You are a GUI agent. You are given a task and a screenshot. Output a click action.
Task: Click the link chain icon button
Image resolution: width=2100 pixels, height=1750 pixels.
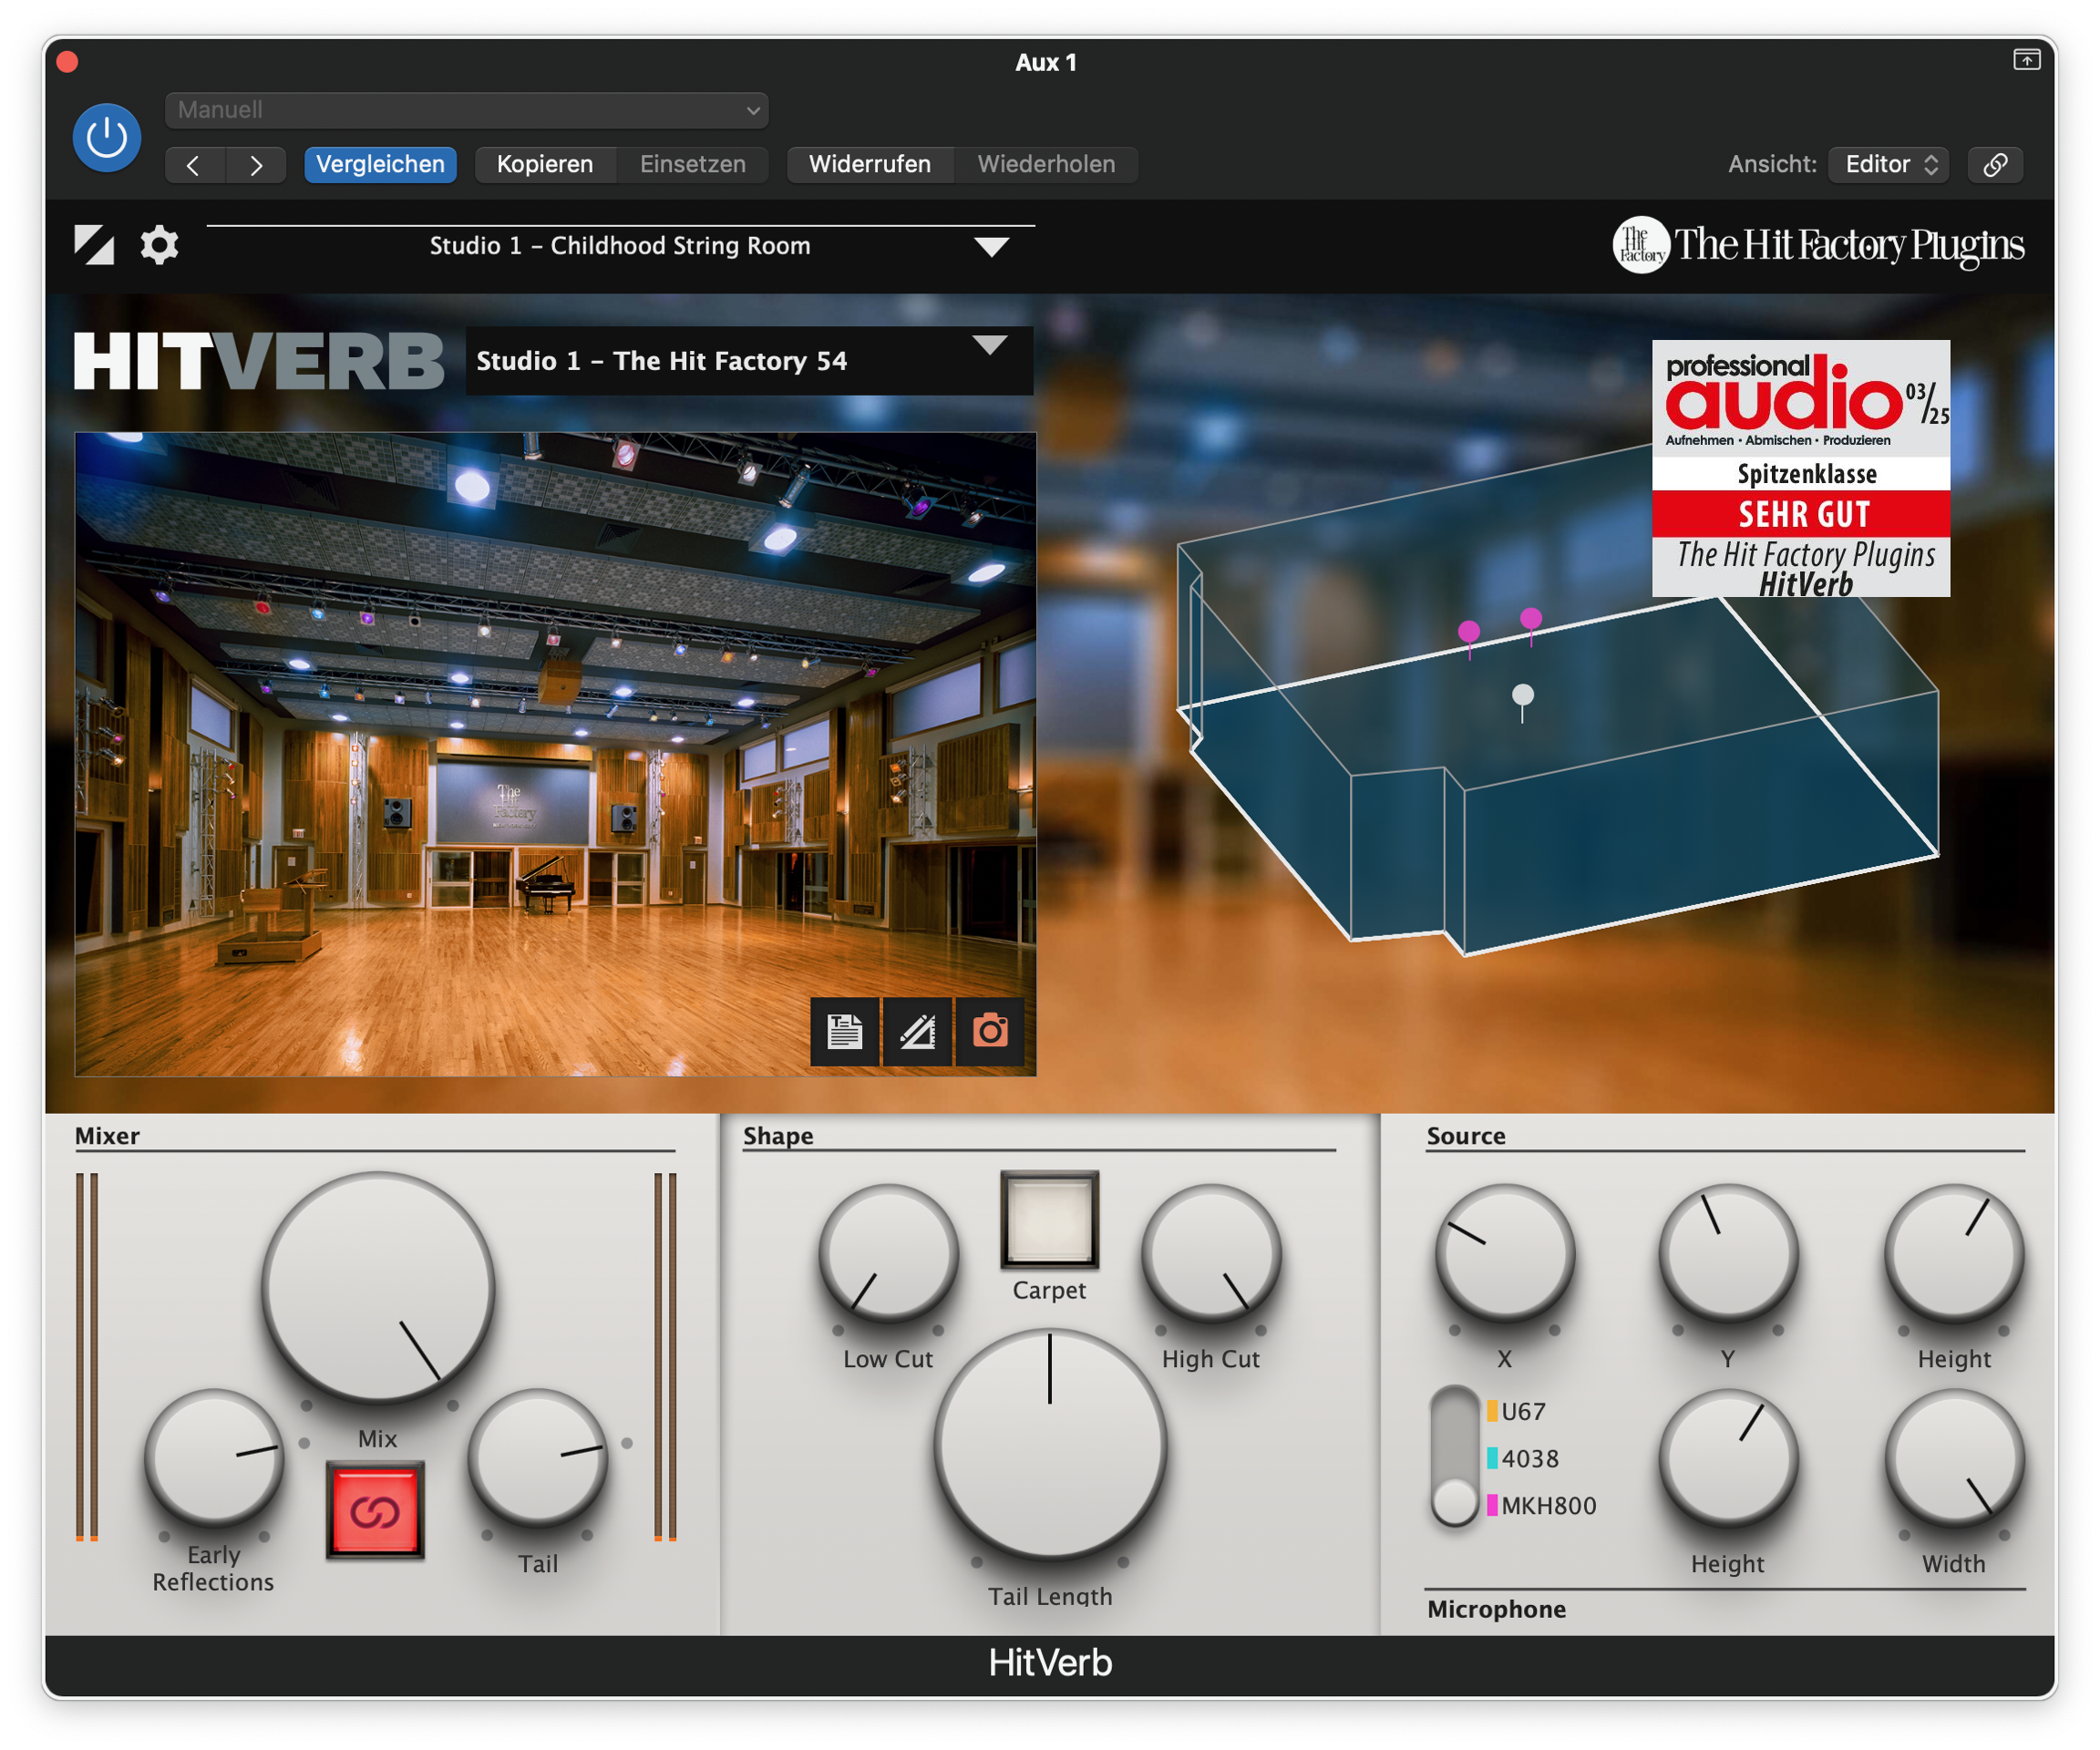click(x=1995, y=165)
